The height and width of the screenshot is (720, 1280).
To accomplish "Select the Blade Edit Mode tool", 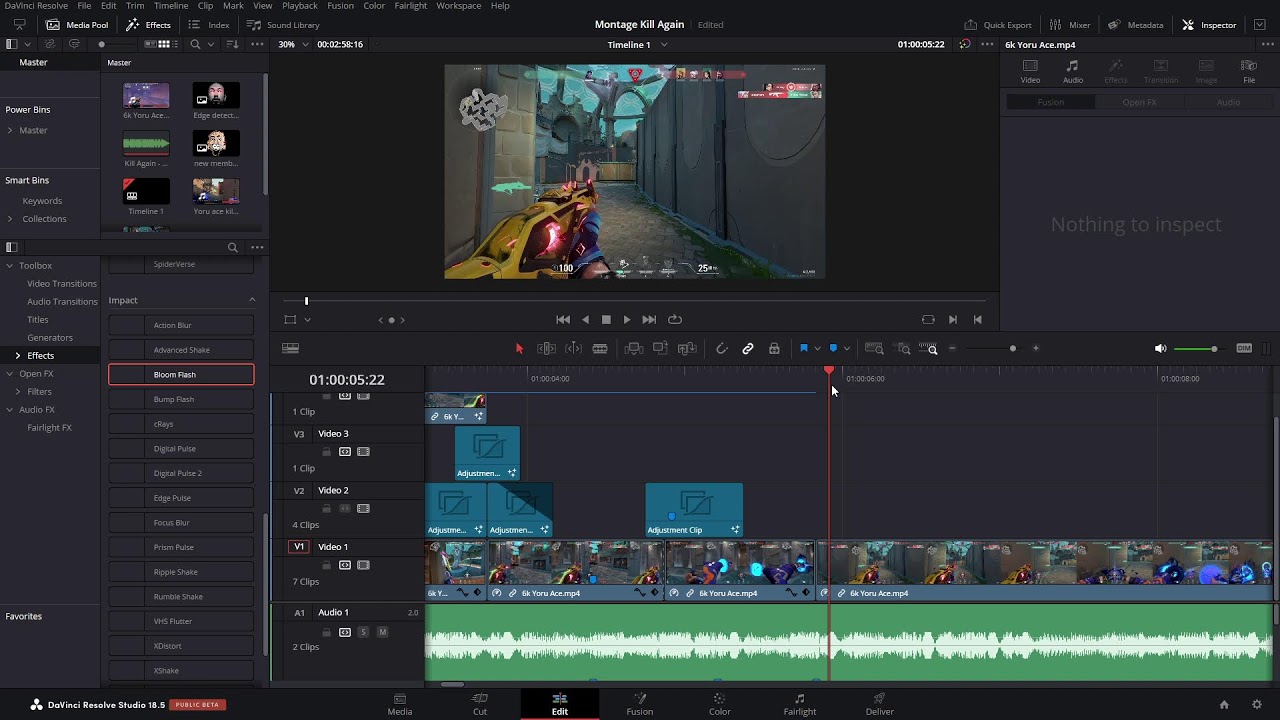I will (600, 348).
